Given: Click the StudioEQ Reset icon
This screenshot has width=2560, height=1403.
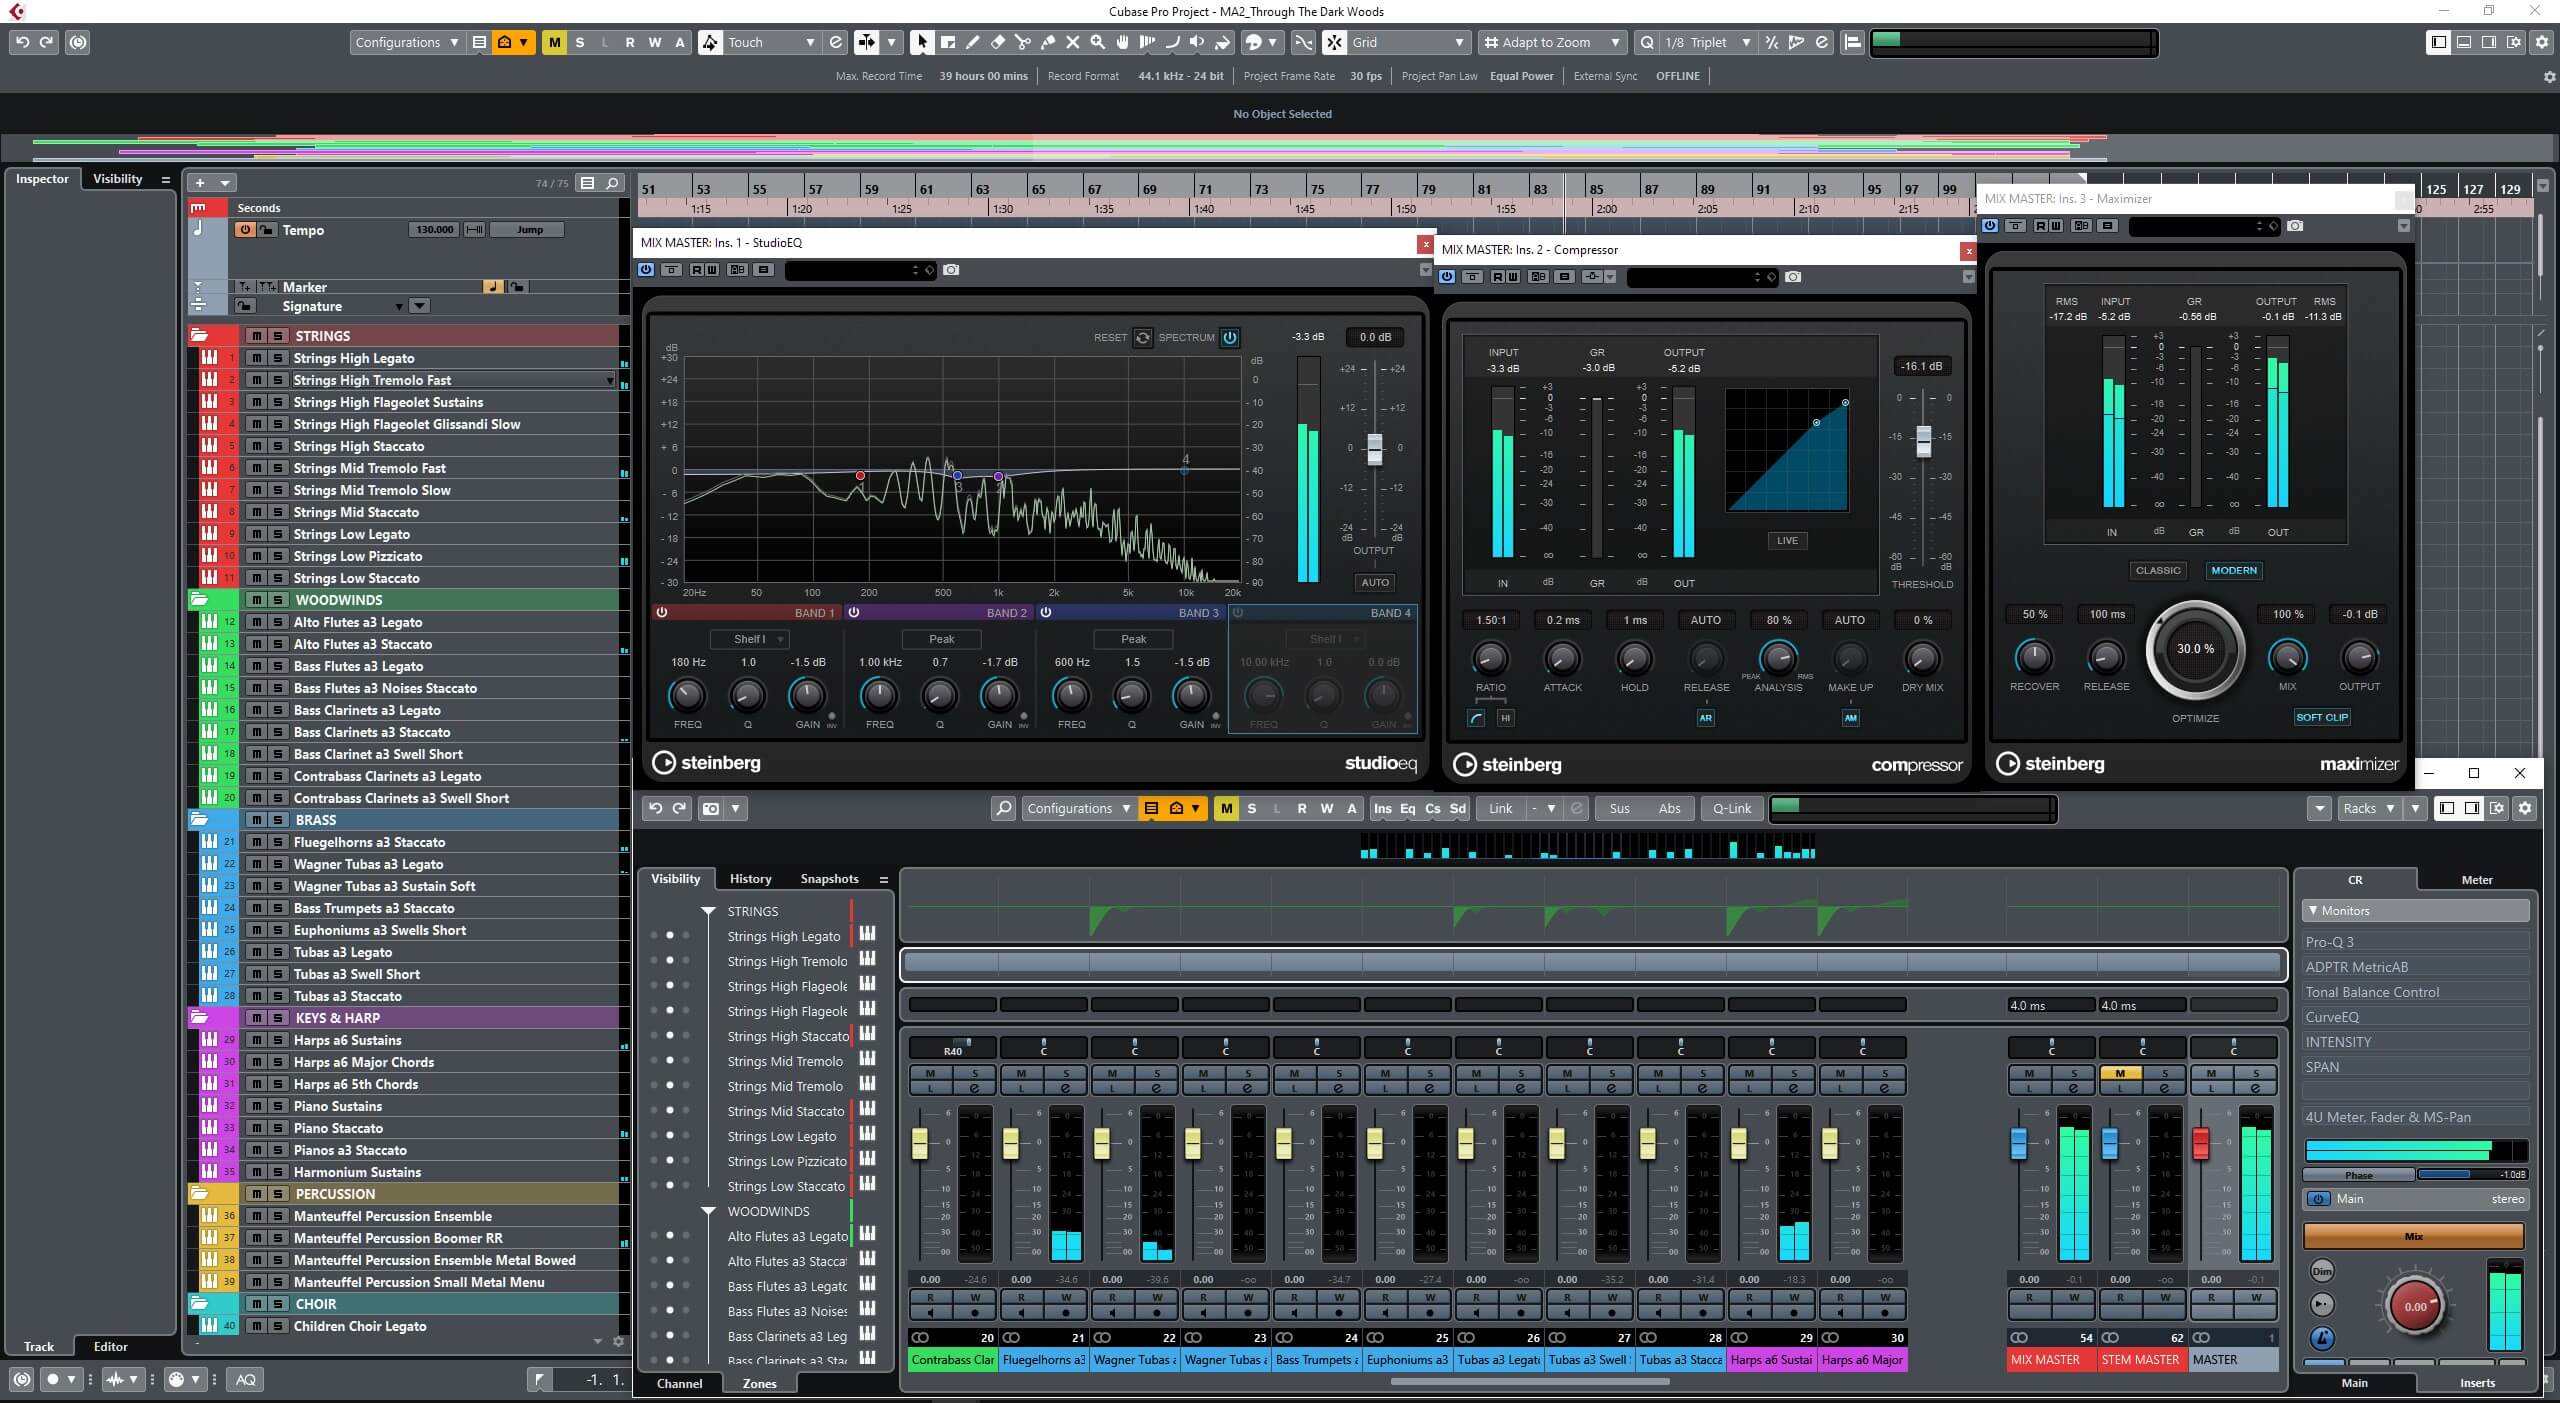Looking at the screenshot, I should (1142, 337).
